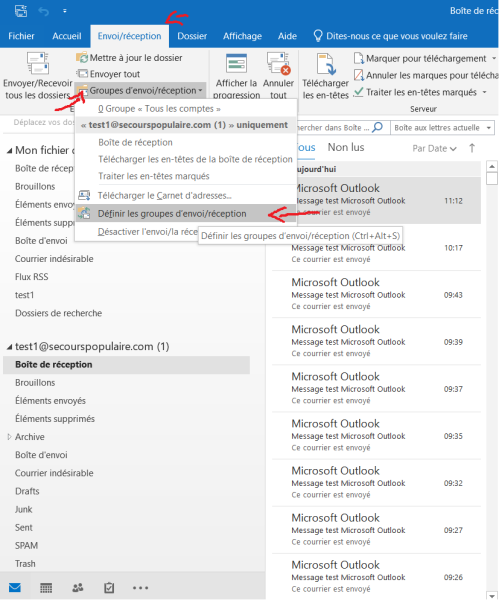The width and height of the screenshot is (499, 600).
Task: Open People contacts icon in navigation bar
Action: (x=78, y=588)
